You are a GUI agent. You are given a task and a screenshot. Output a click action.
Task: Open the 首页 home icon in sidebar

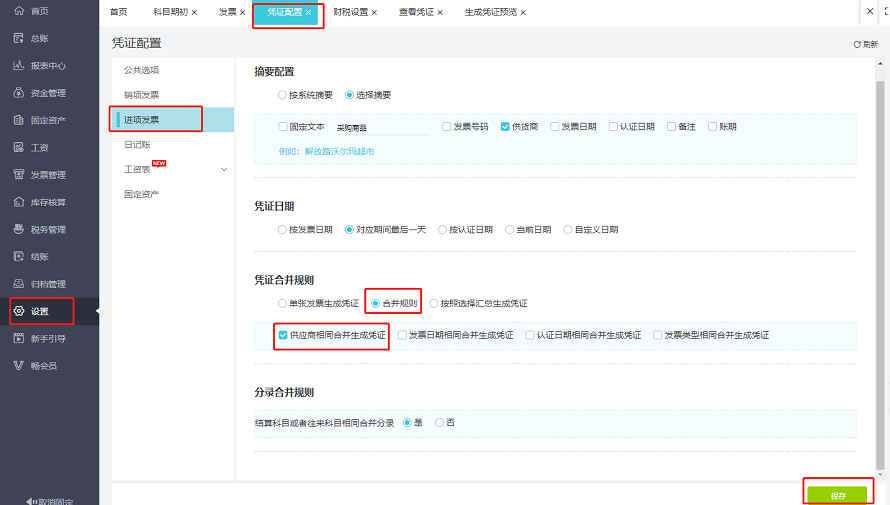tap(19, 11)
